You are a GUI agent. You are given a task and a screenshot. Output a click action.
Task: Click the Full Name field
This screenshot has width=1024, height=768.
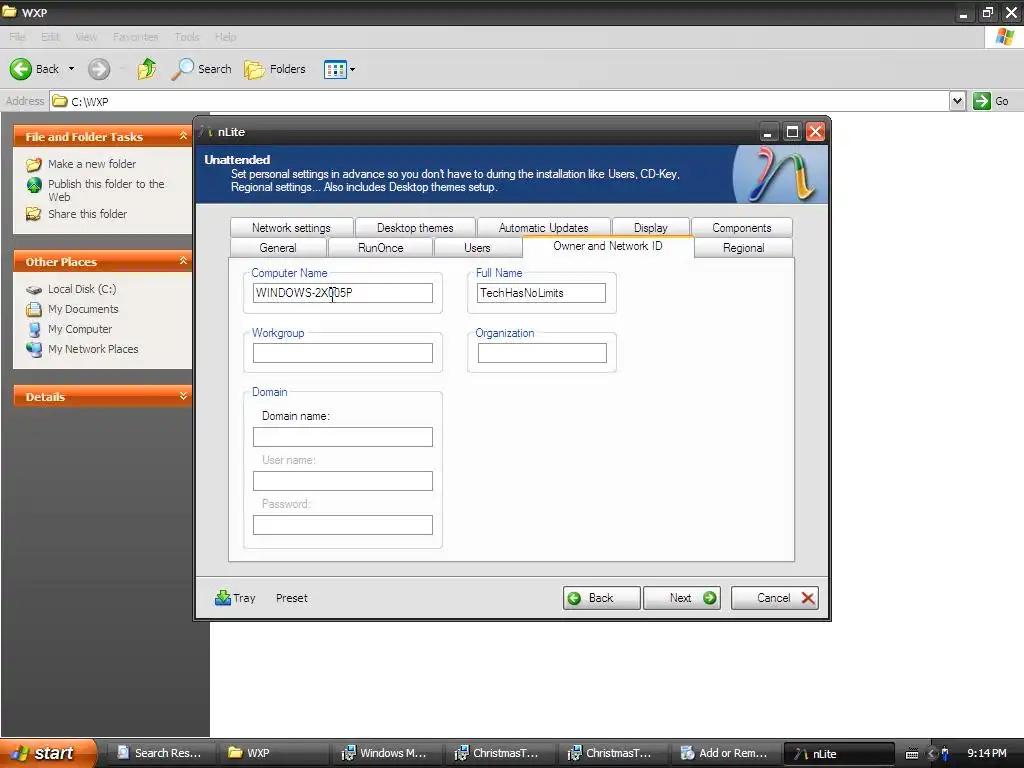click(541, 293)
